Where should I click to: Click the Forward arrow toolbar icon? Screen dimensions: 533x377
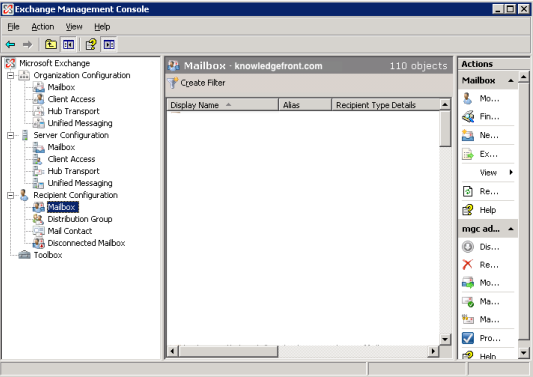(28, 45)
